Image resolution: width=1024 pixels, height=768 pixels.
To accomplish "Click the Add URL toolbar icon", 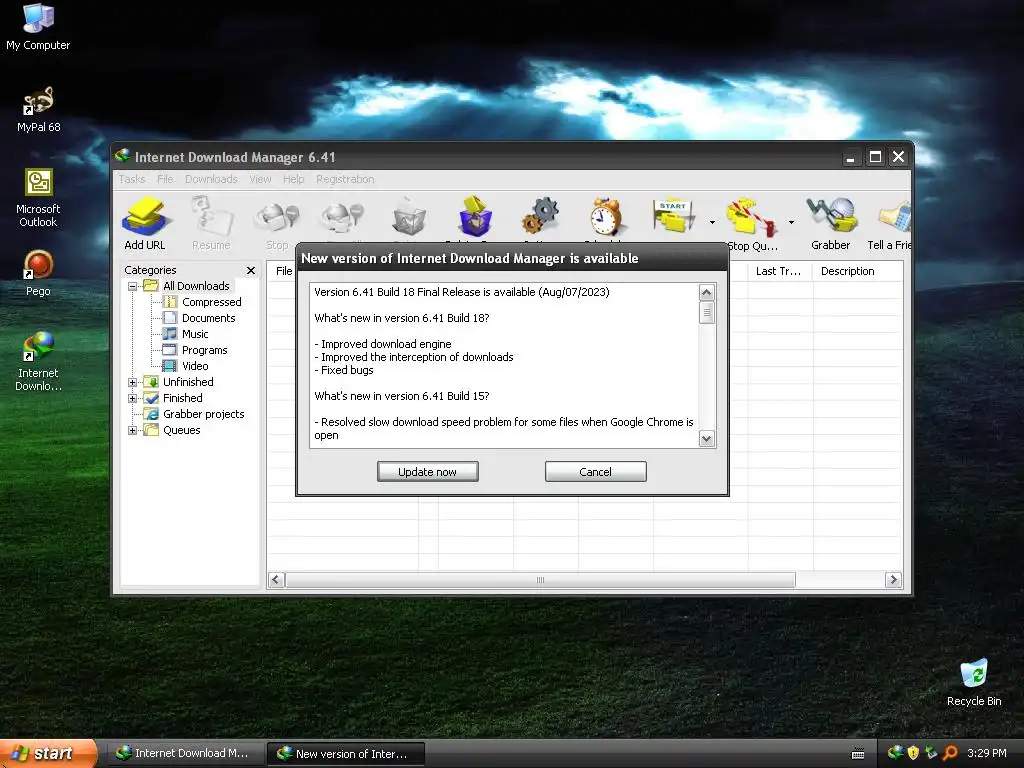I will point(145,223).
